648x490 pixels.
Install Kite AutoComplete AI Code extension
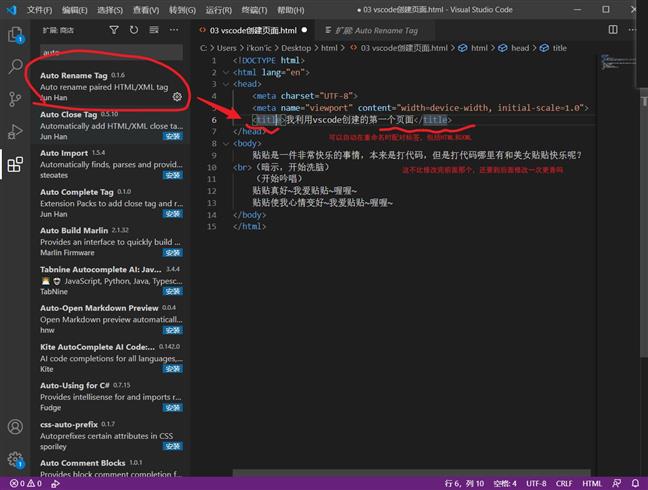(173, 369)
